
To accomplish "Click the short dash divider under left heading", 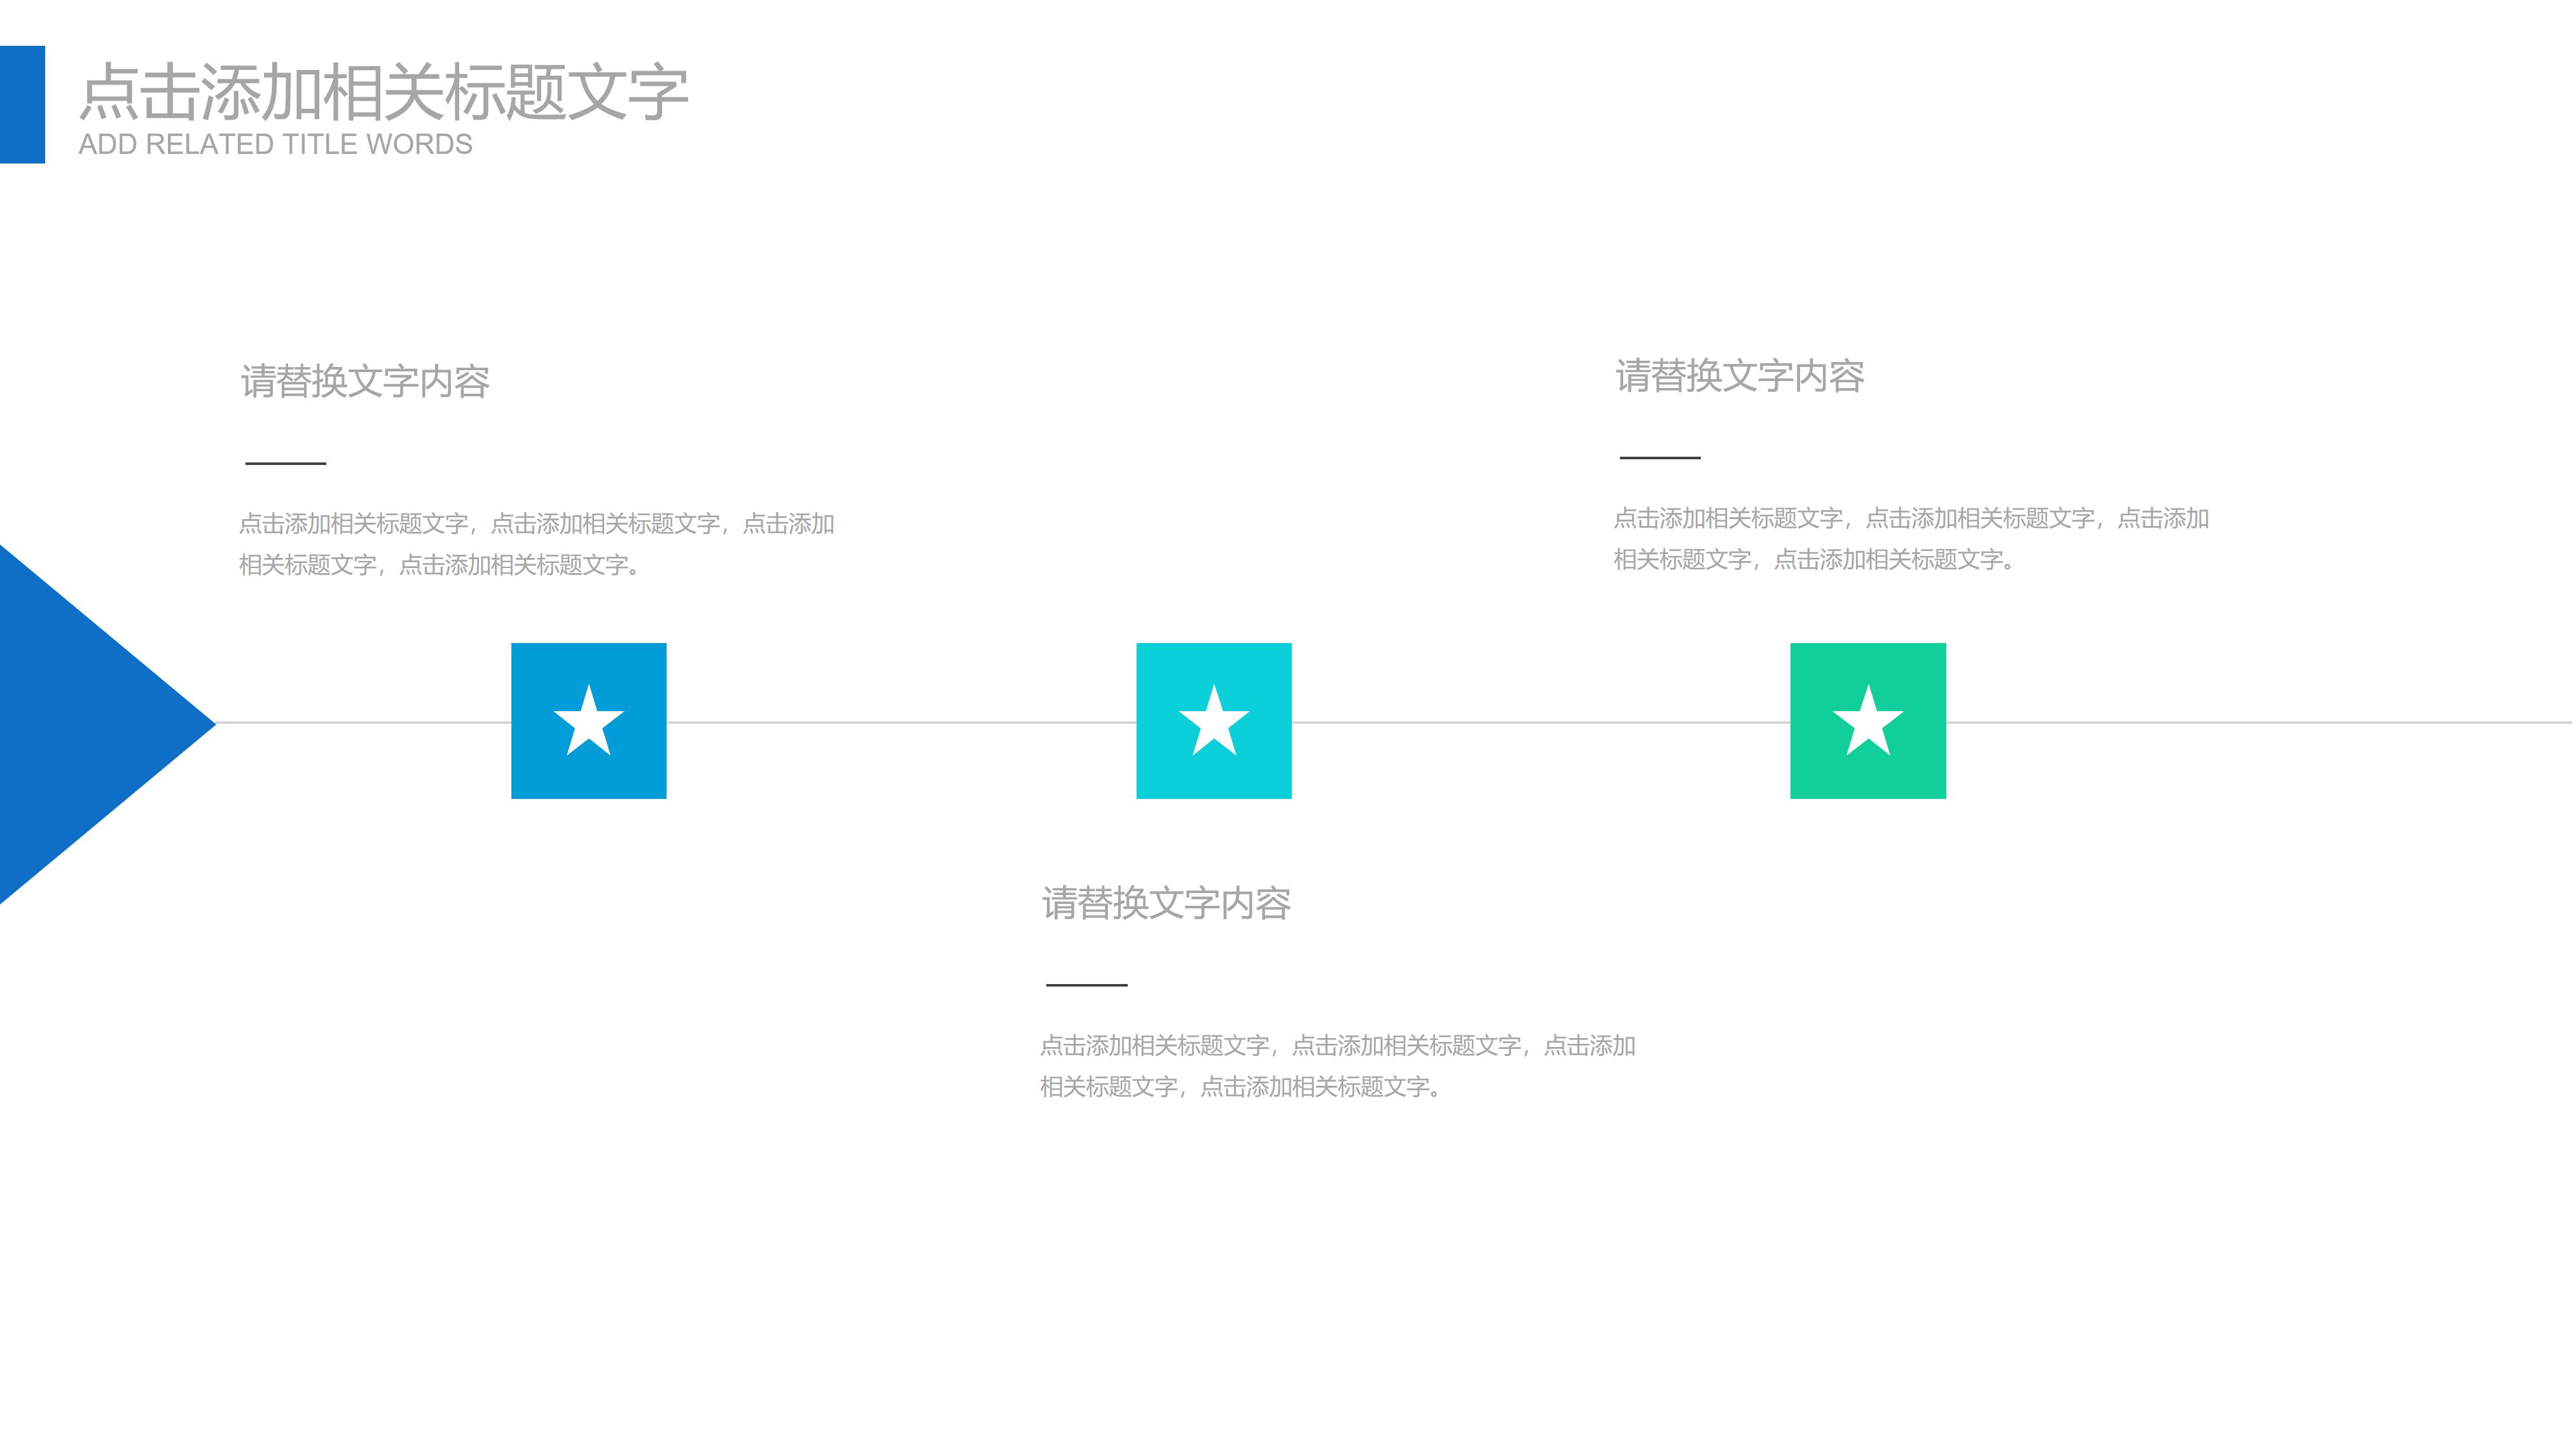I will [x=286, y=462].
